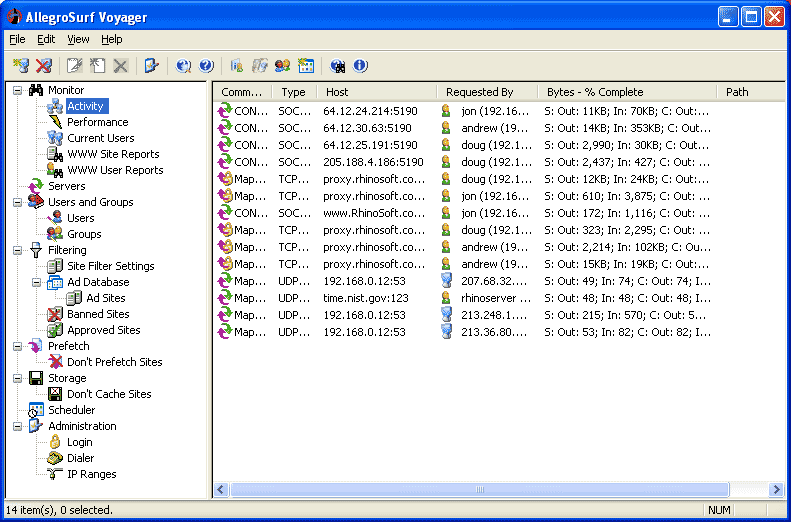The image size is (791, 522).
Task: Click the padlock icon beside Login
Action: pyautogui.click(x=55, y=442)
